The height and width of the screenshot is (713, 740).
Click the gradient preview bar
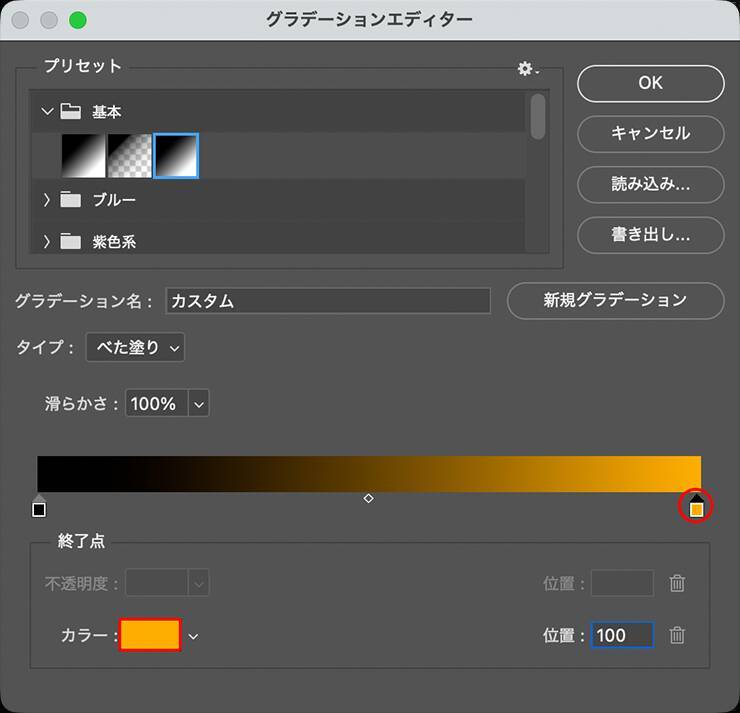pos(369,474)
